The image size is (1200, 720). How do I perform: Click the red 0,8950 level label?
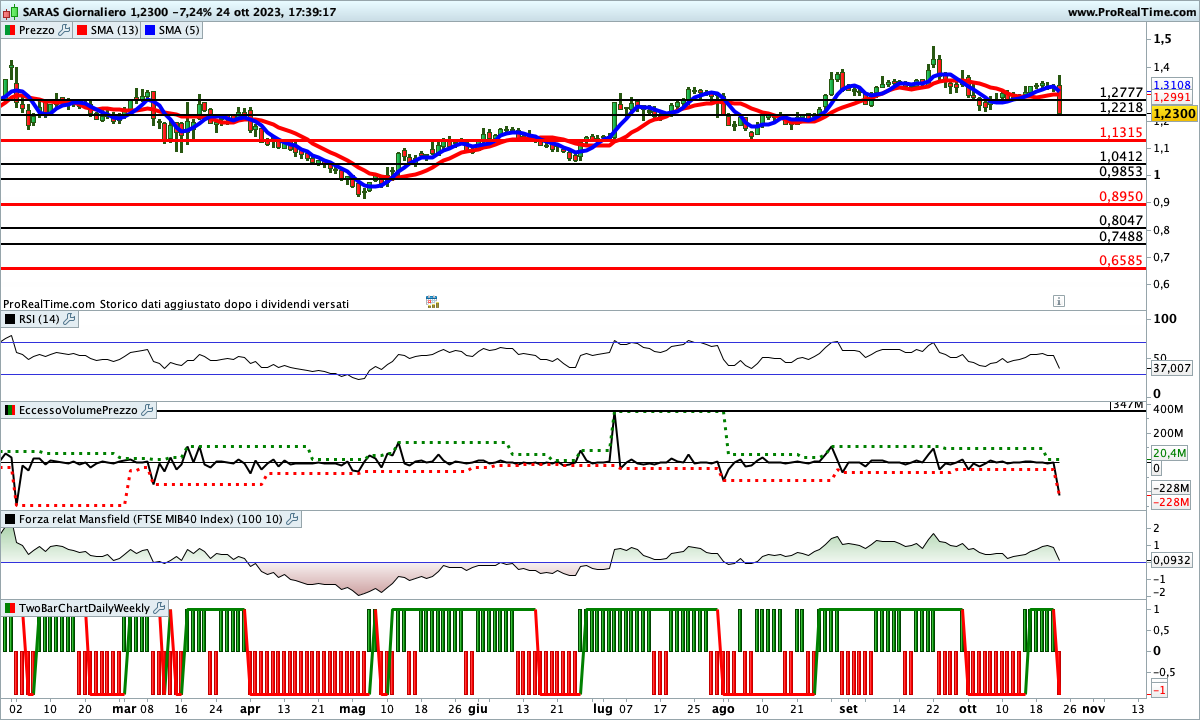coord(1121,197)
